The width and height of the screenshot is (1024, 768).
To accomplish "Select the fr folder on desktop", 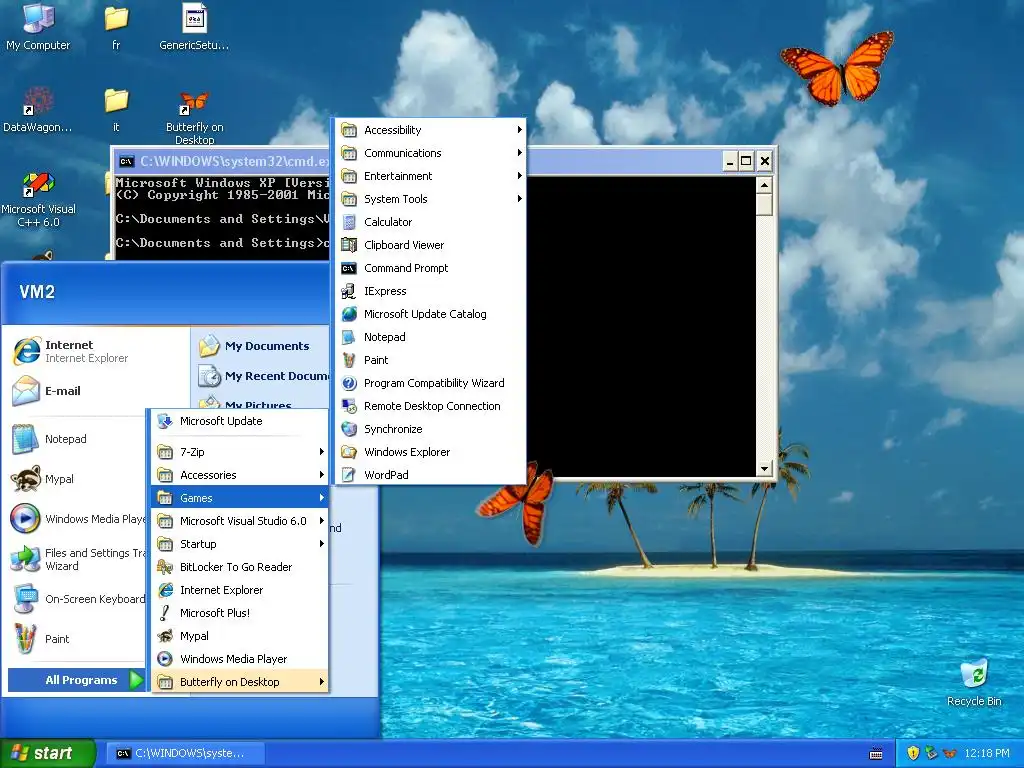I will click(x=116, y=26).
